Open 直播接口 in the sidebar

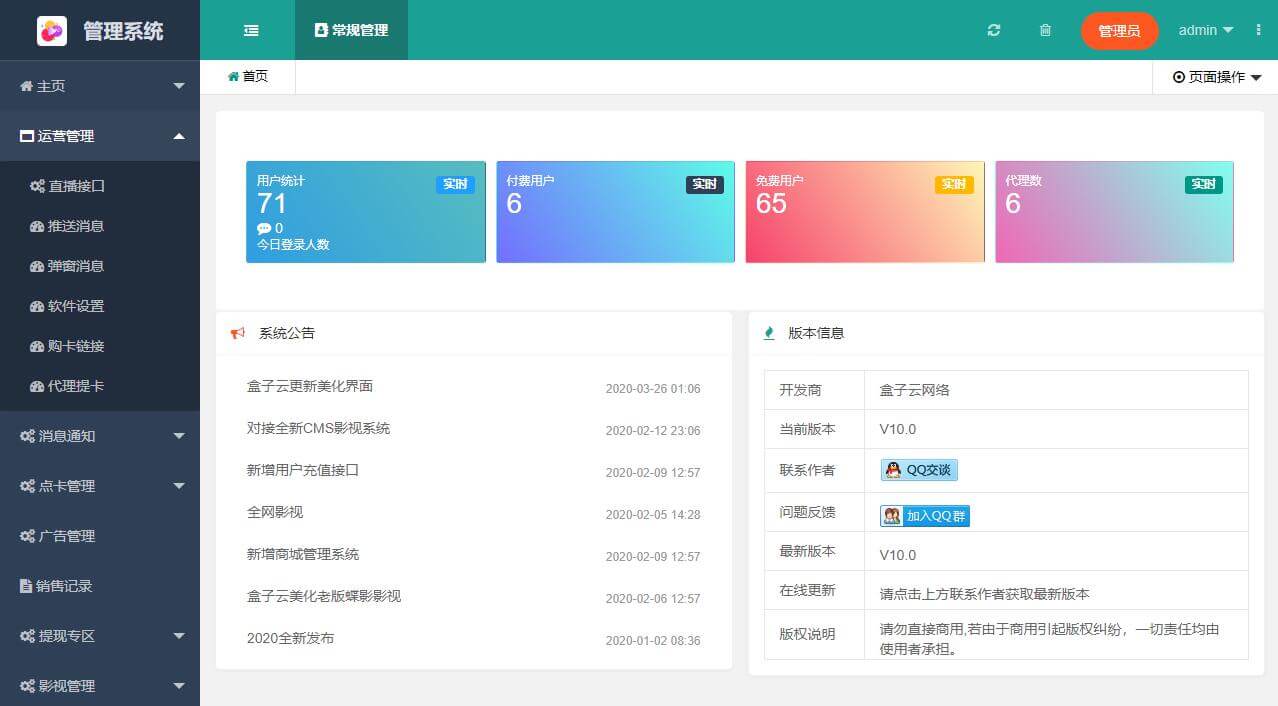coord(76,186)
